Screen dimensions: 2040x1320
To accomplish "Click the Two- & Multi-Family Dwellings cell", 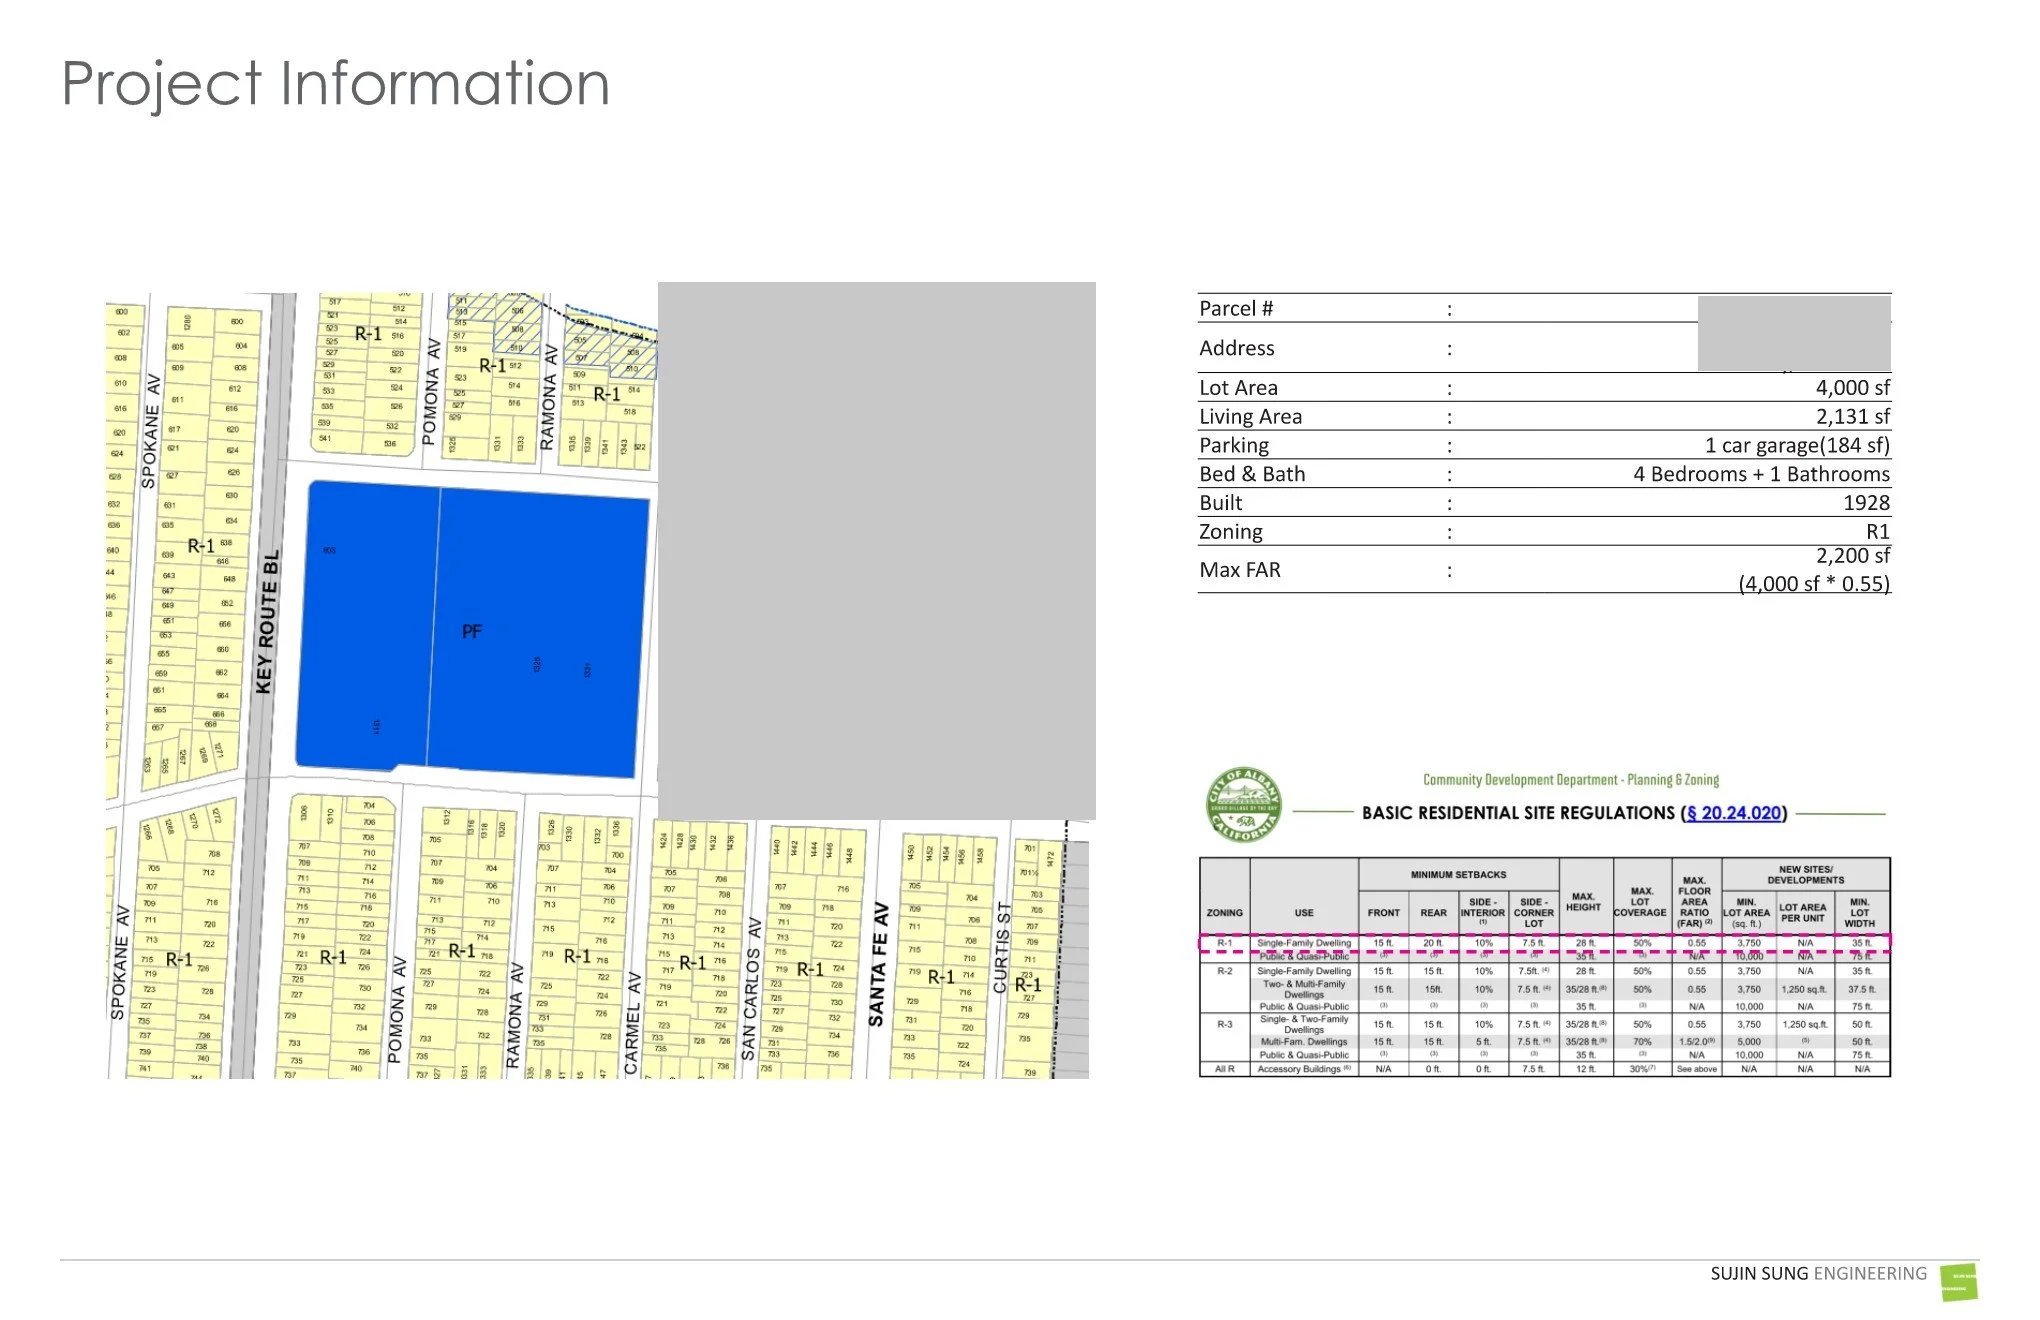I will click(x=1304, y=989).
